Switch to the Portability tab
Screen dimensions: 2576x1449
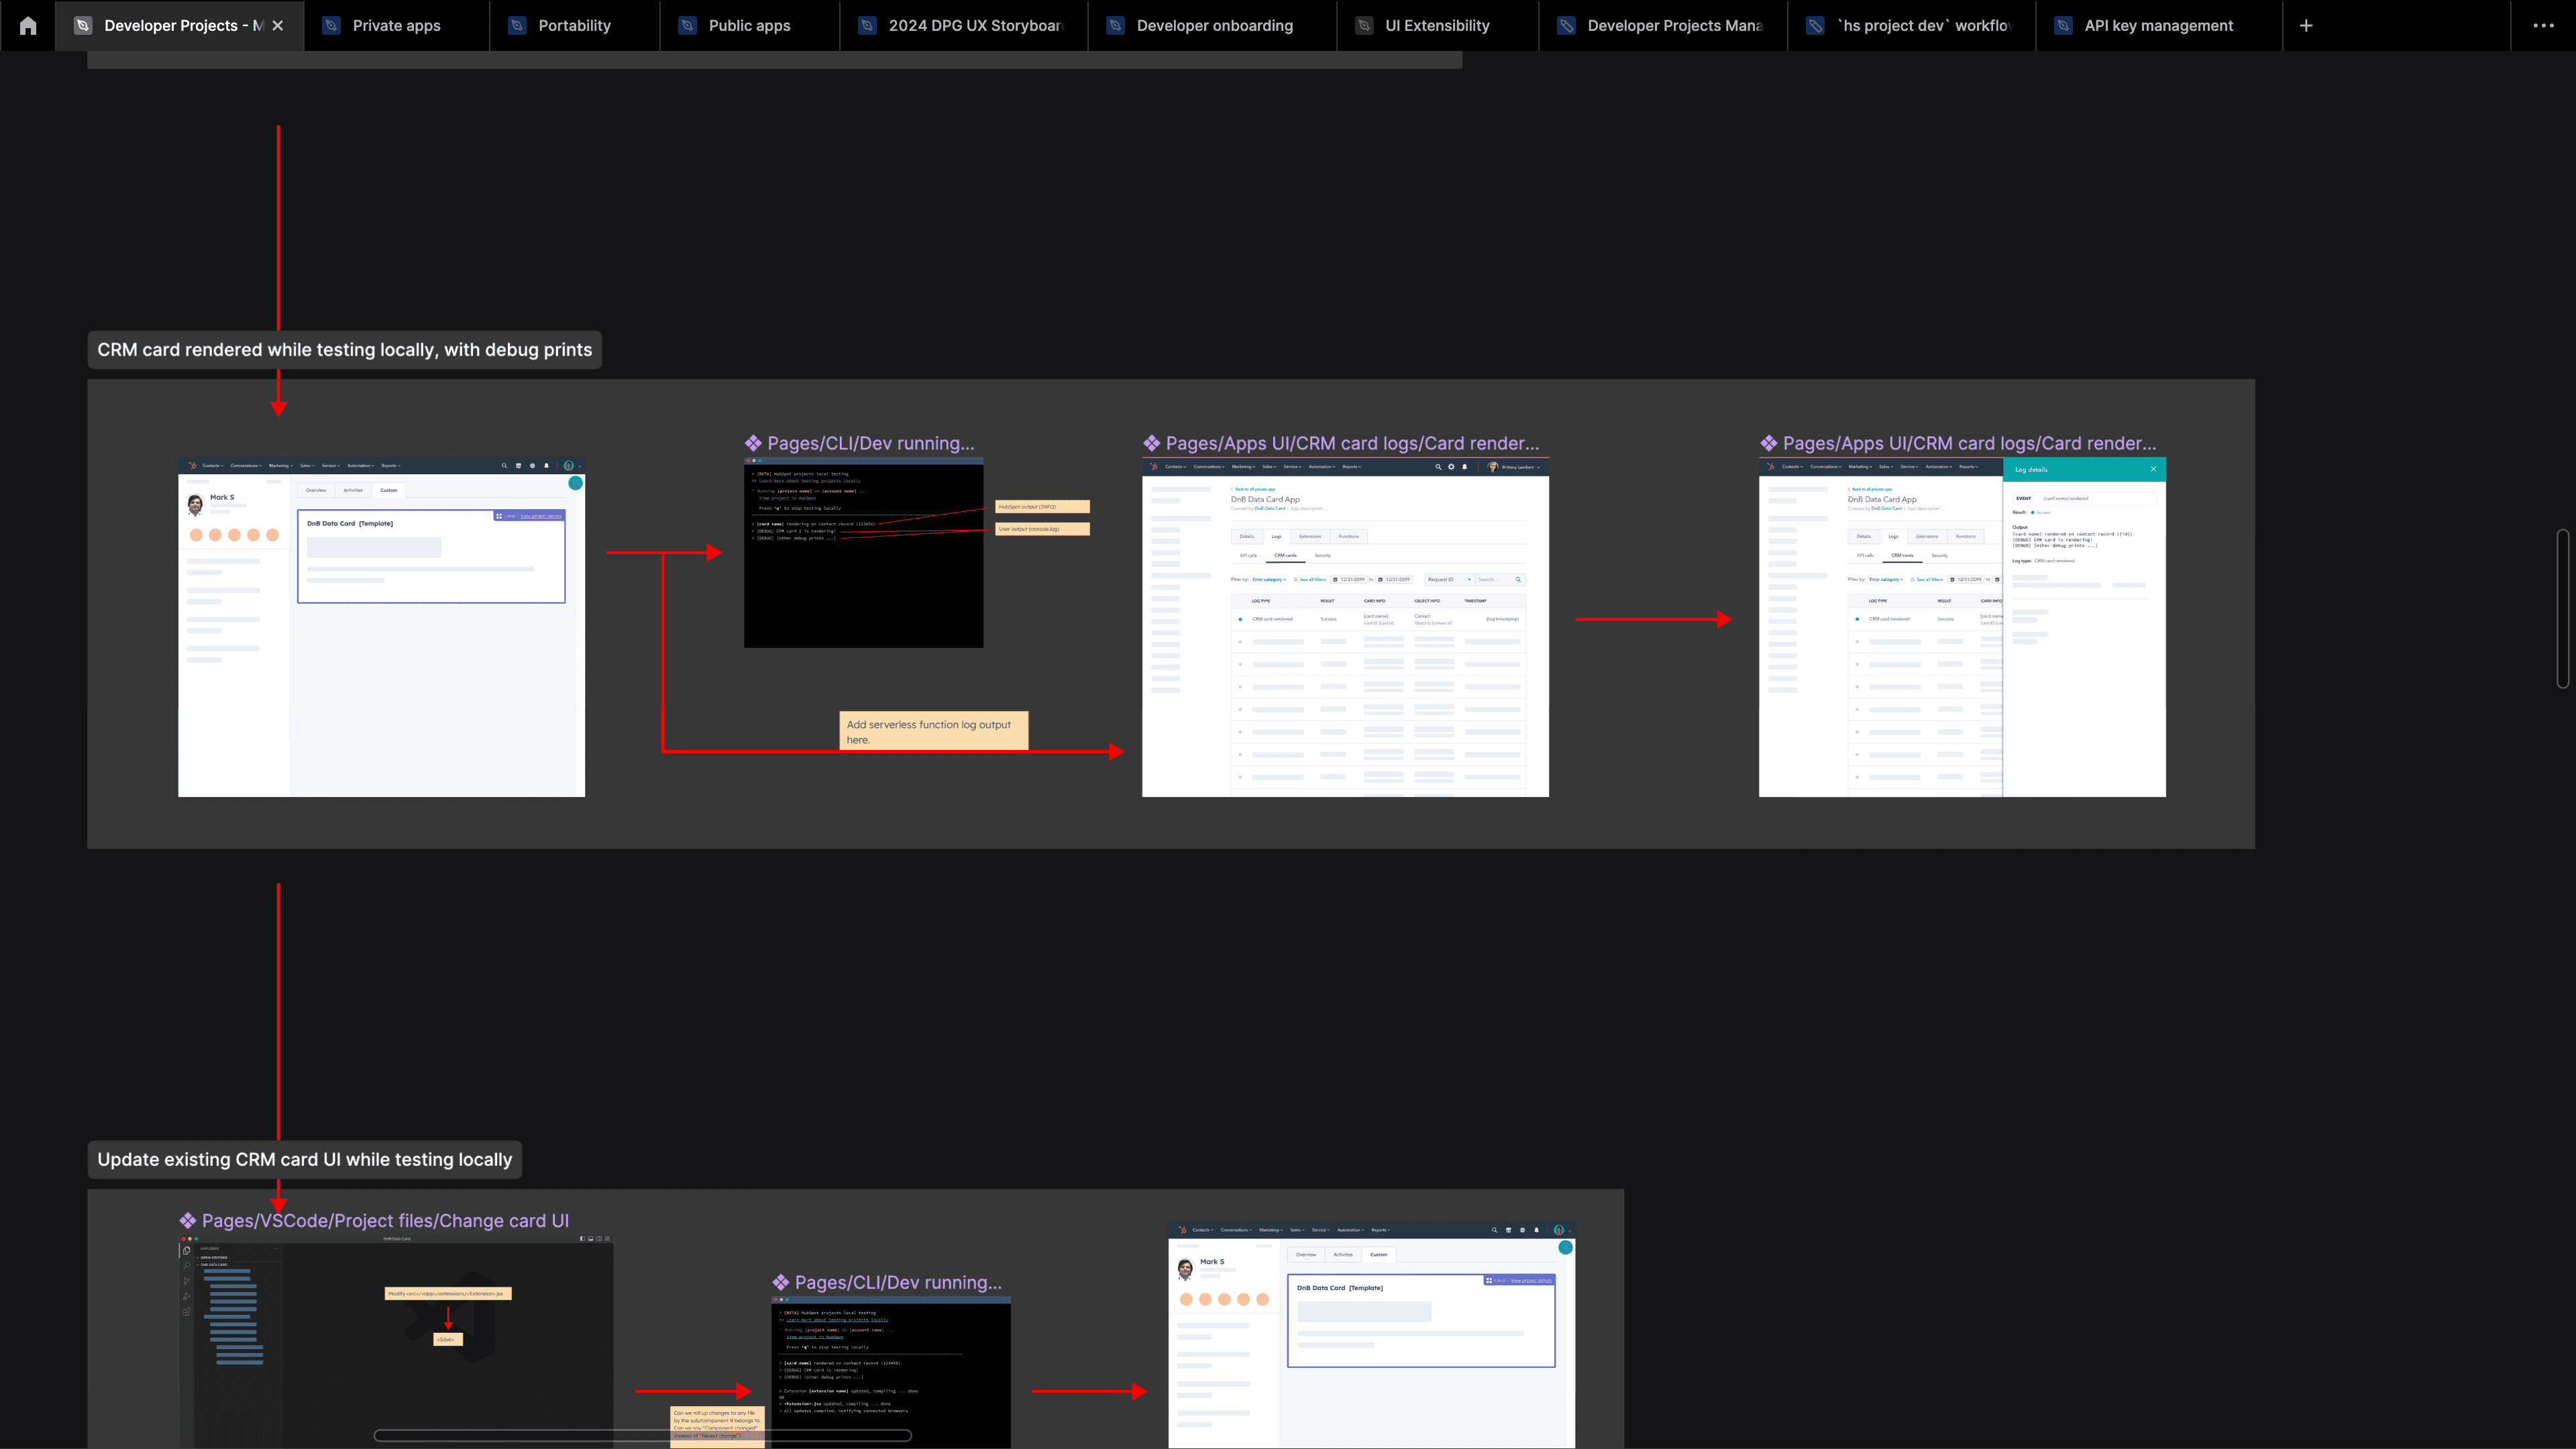click(x=574, y=26)
